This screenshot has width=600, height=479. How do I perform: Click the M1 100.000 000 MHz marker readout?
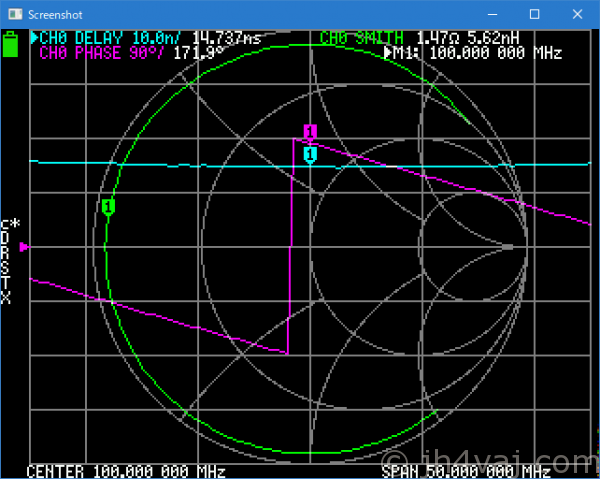click(478, 53)
